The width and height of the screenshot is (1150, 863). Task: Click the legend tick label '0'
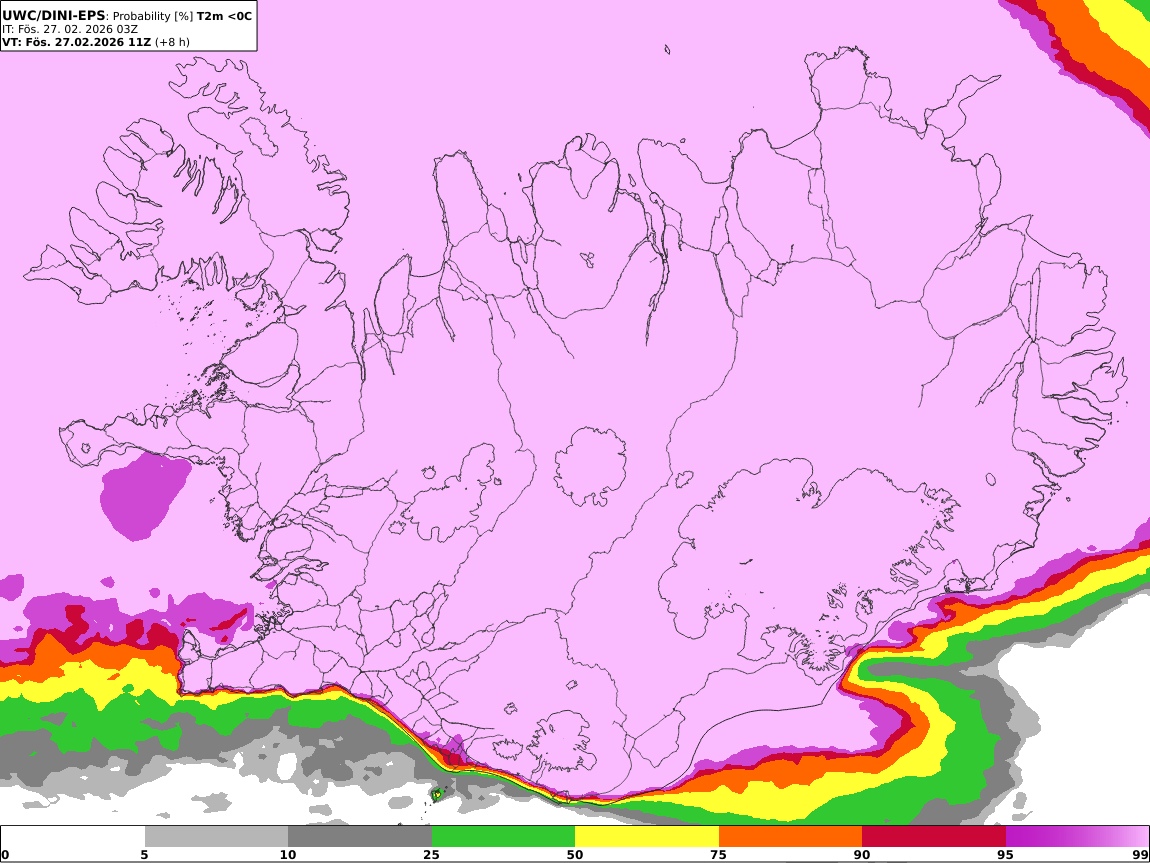click(x=5, y=855)
